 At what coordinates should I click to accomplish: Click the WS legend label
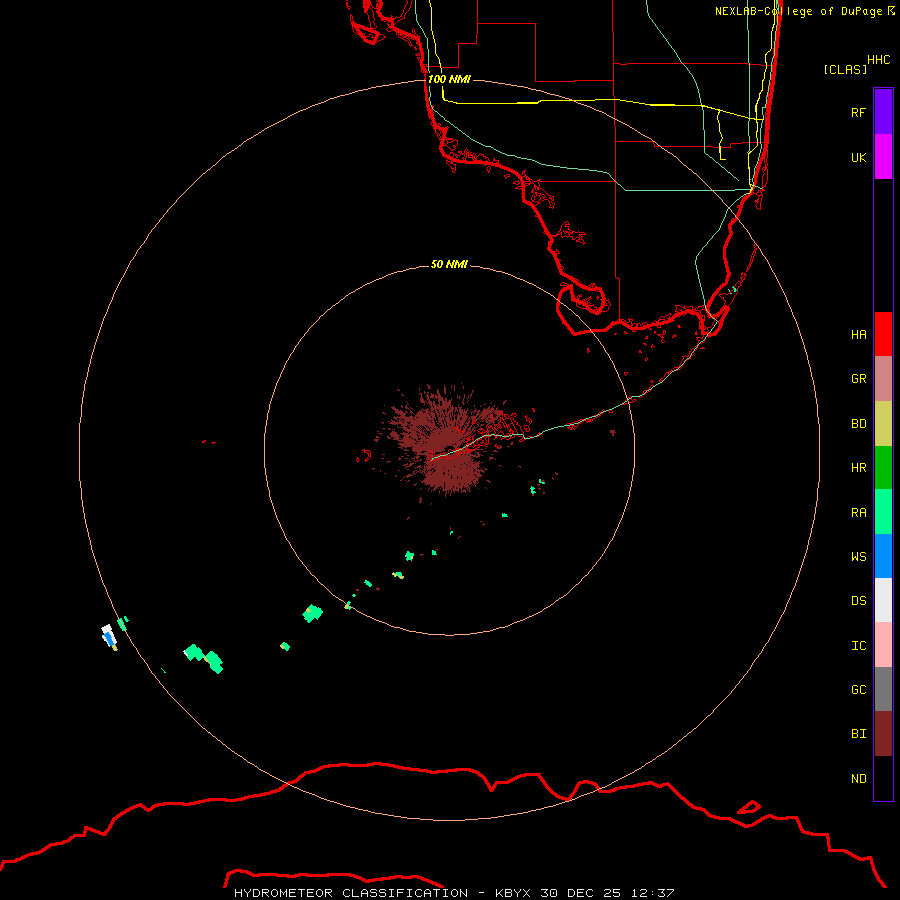click(x=858, y=556)
